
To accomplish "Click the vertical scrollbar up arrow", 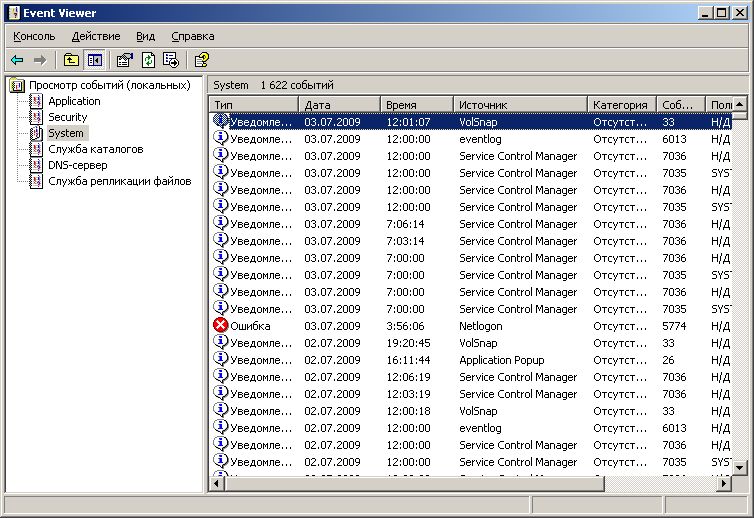I will [740, 104].
